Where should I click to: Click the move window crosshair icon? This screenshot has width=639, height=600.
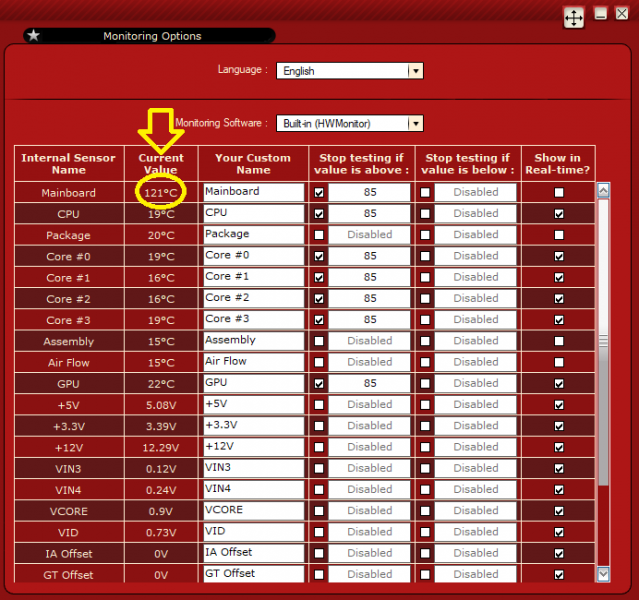pos(574,17)
